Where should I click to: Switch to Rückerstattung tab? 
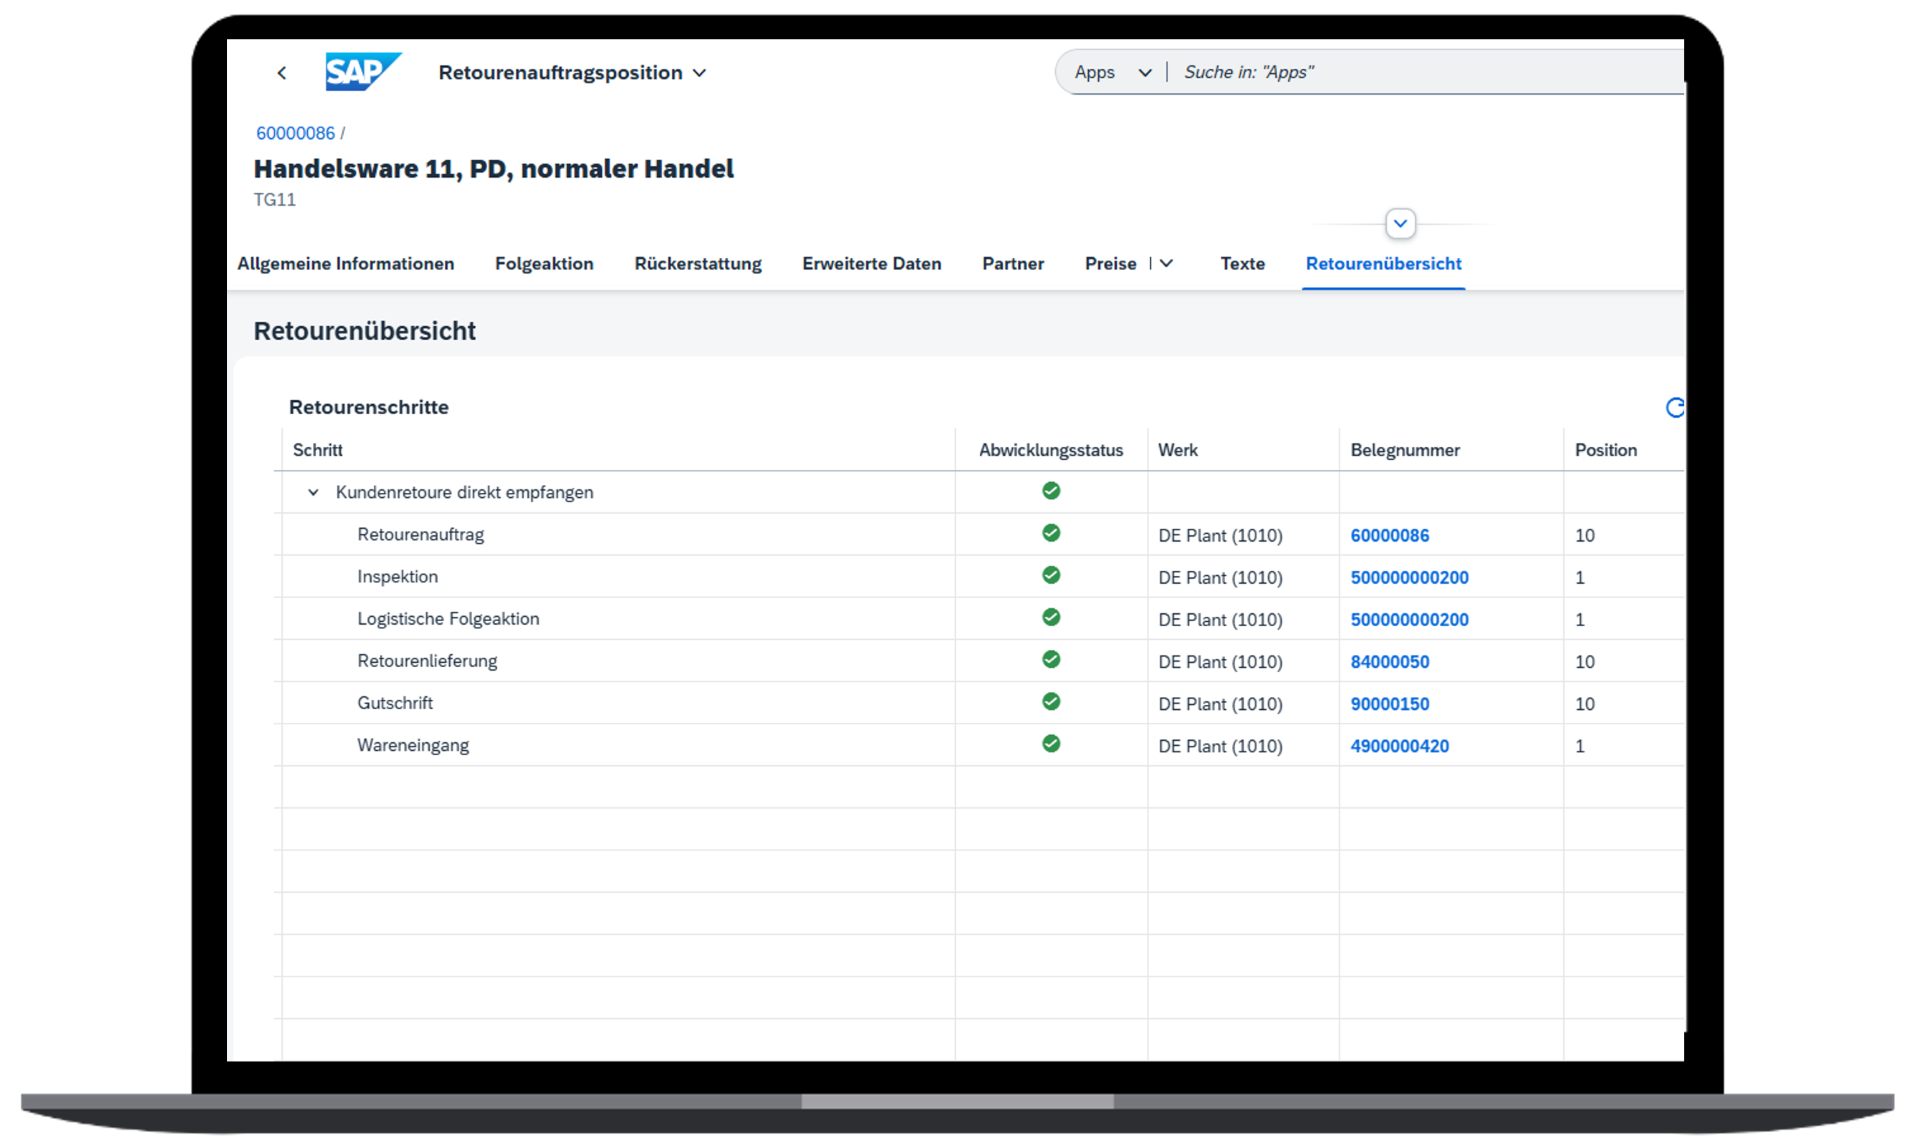pyautogui.click(x=698, y=263)
